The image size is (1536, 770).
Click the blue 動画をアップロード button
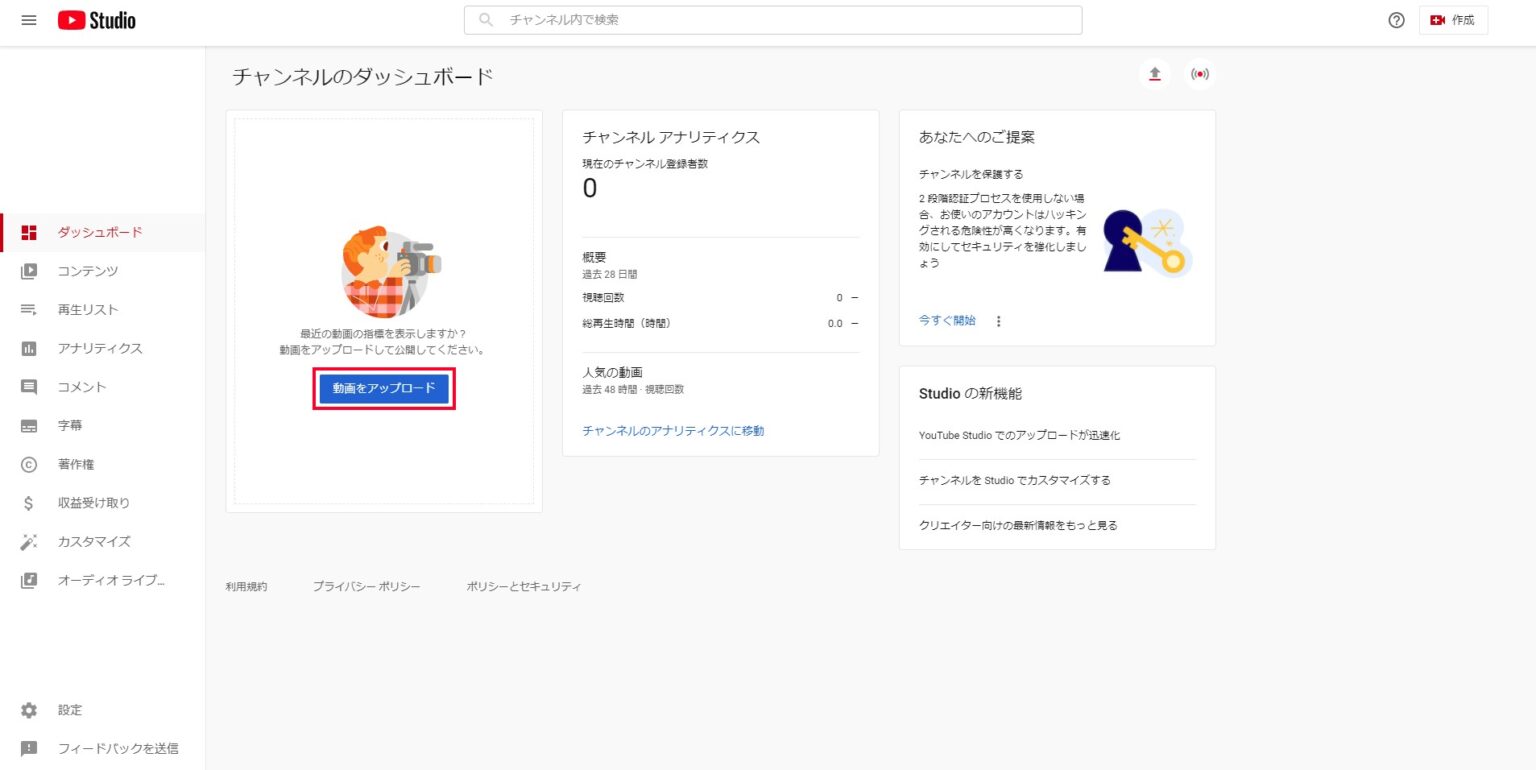tap(384, 388)
